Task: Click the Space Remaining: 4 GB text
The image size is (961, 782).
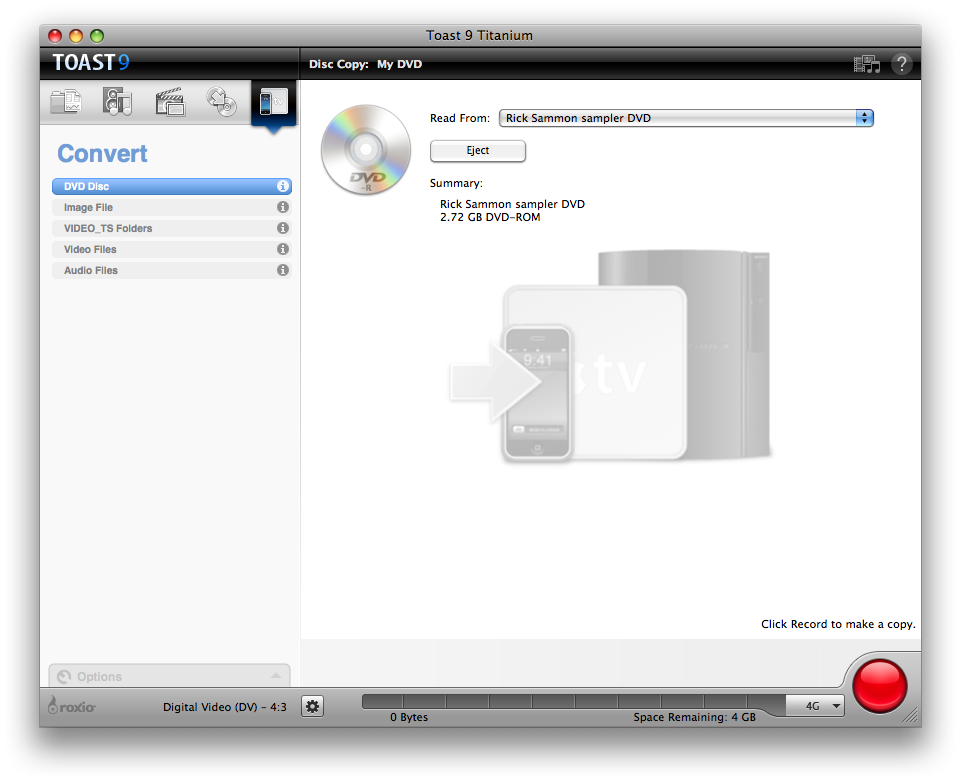Action: coord(694,717)
